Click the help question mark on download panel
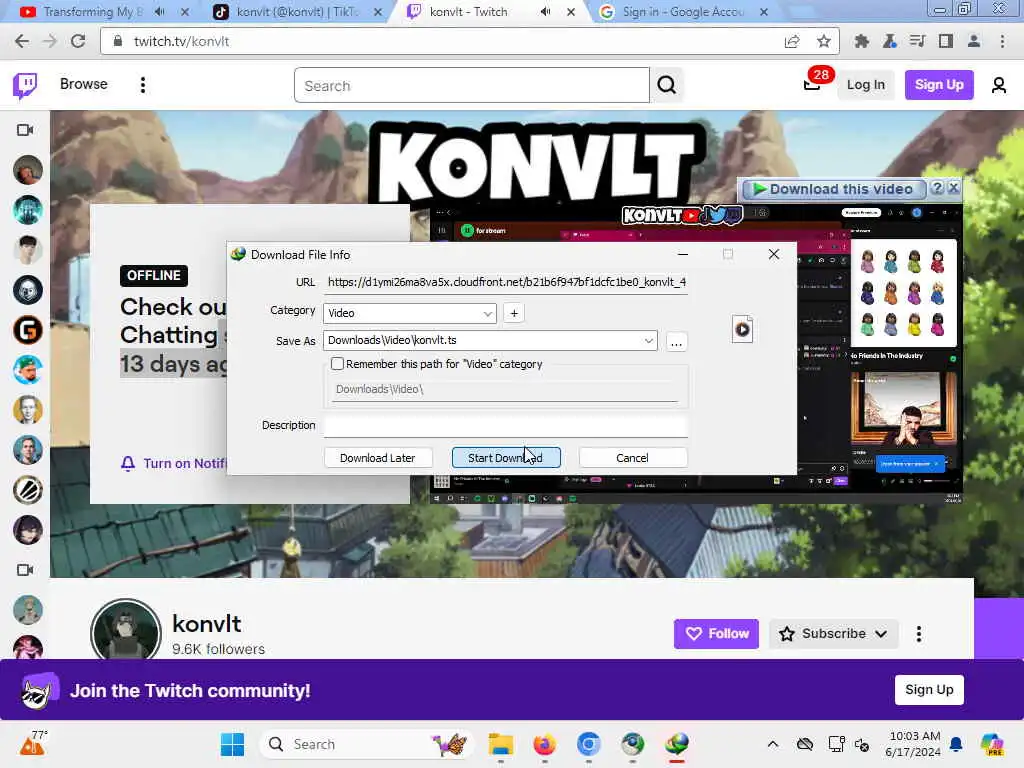 click(x=937, y=188)
